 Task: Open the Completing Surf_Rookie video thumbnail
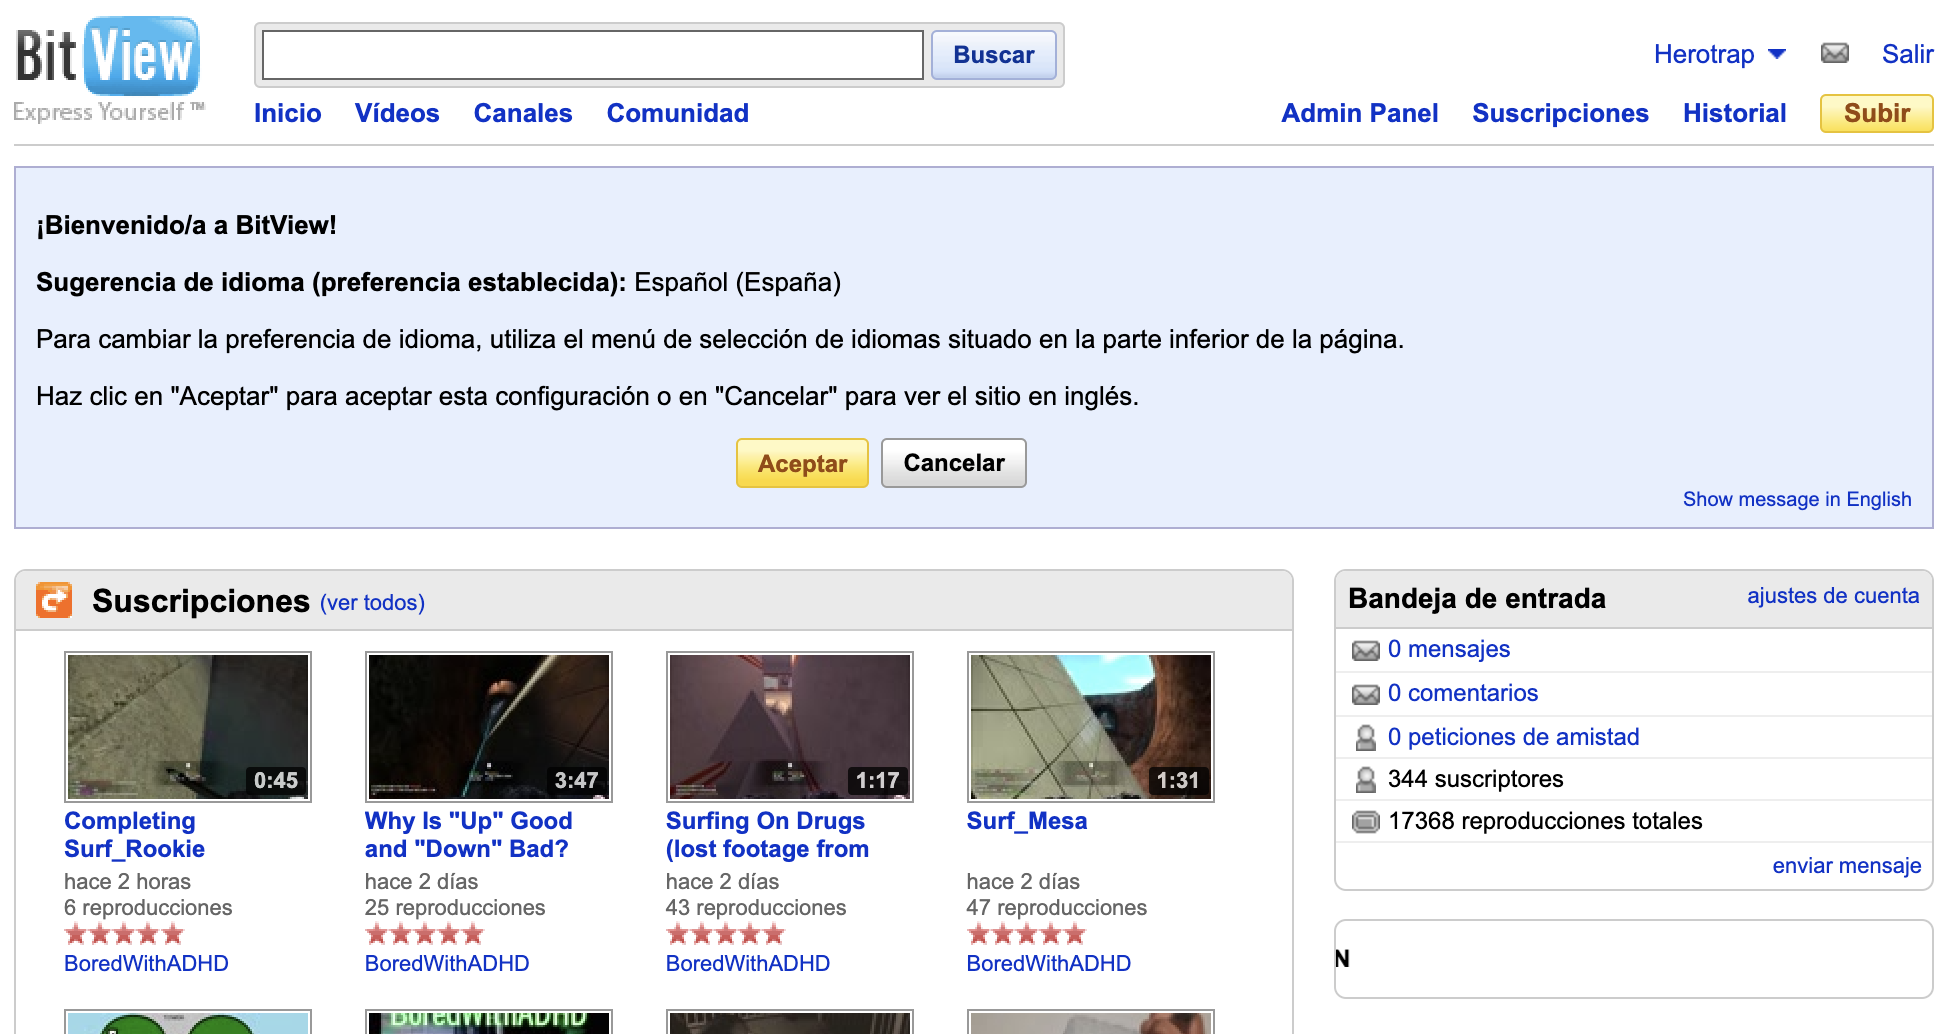[188, 726]
